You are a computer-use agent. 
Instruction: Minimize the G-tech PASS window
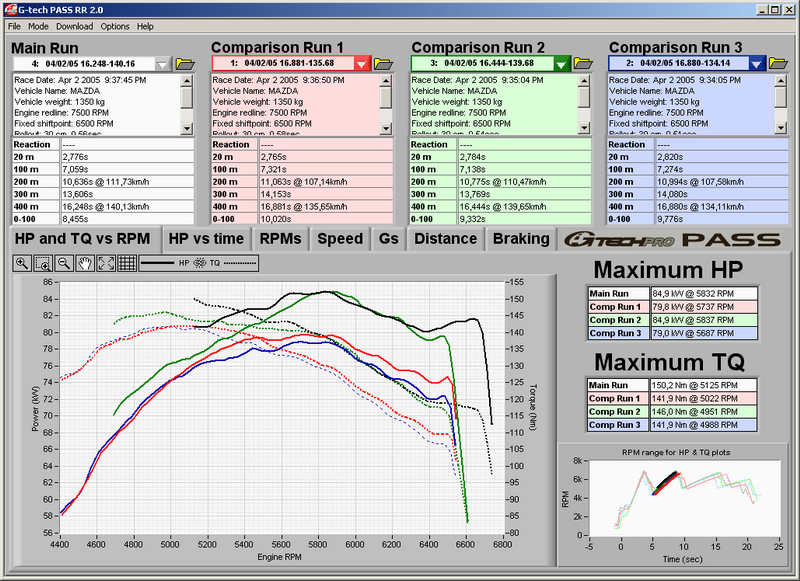pyautogui.click(x=763, y=10)
